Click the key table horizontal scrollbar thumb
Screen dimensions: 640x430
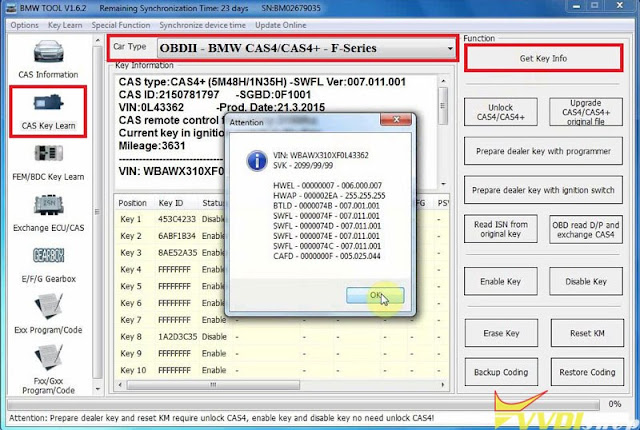pos(213,385)
